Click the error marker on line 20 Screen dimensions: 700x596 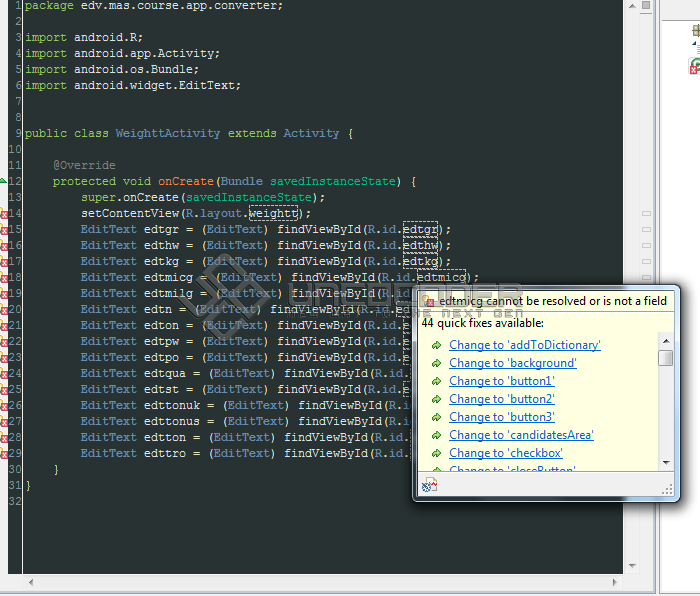click(x=4, y=310)
